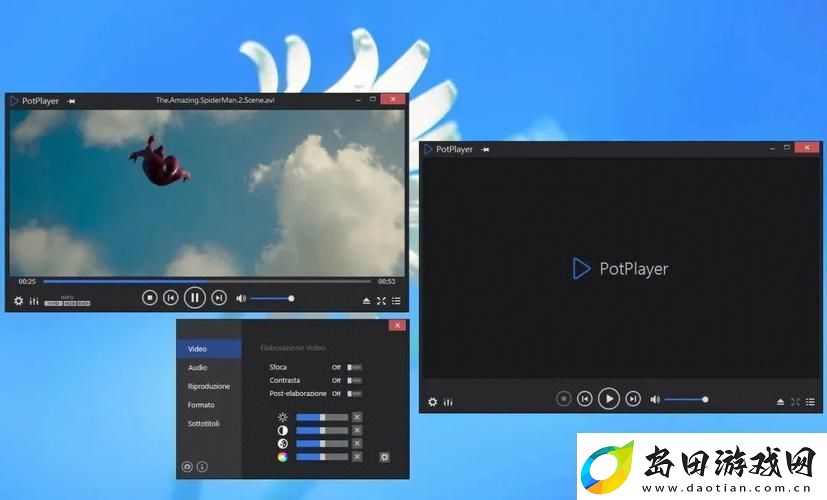Jump to previous track in SpiderMan player
This screenshot has width=827, height=500.
coord(170,298)
